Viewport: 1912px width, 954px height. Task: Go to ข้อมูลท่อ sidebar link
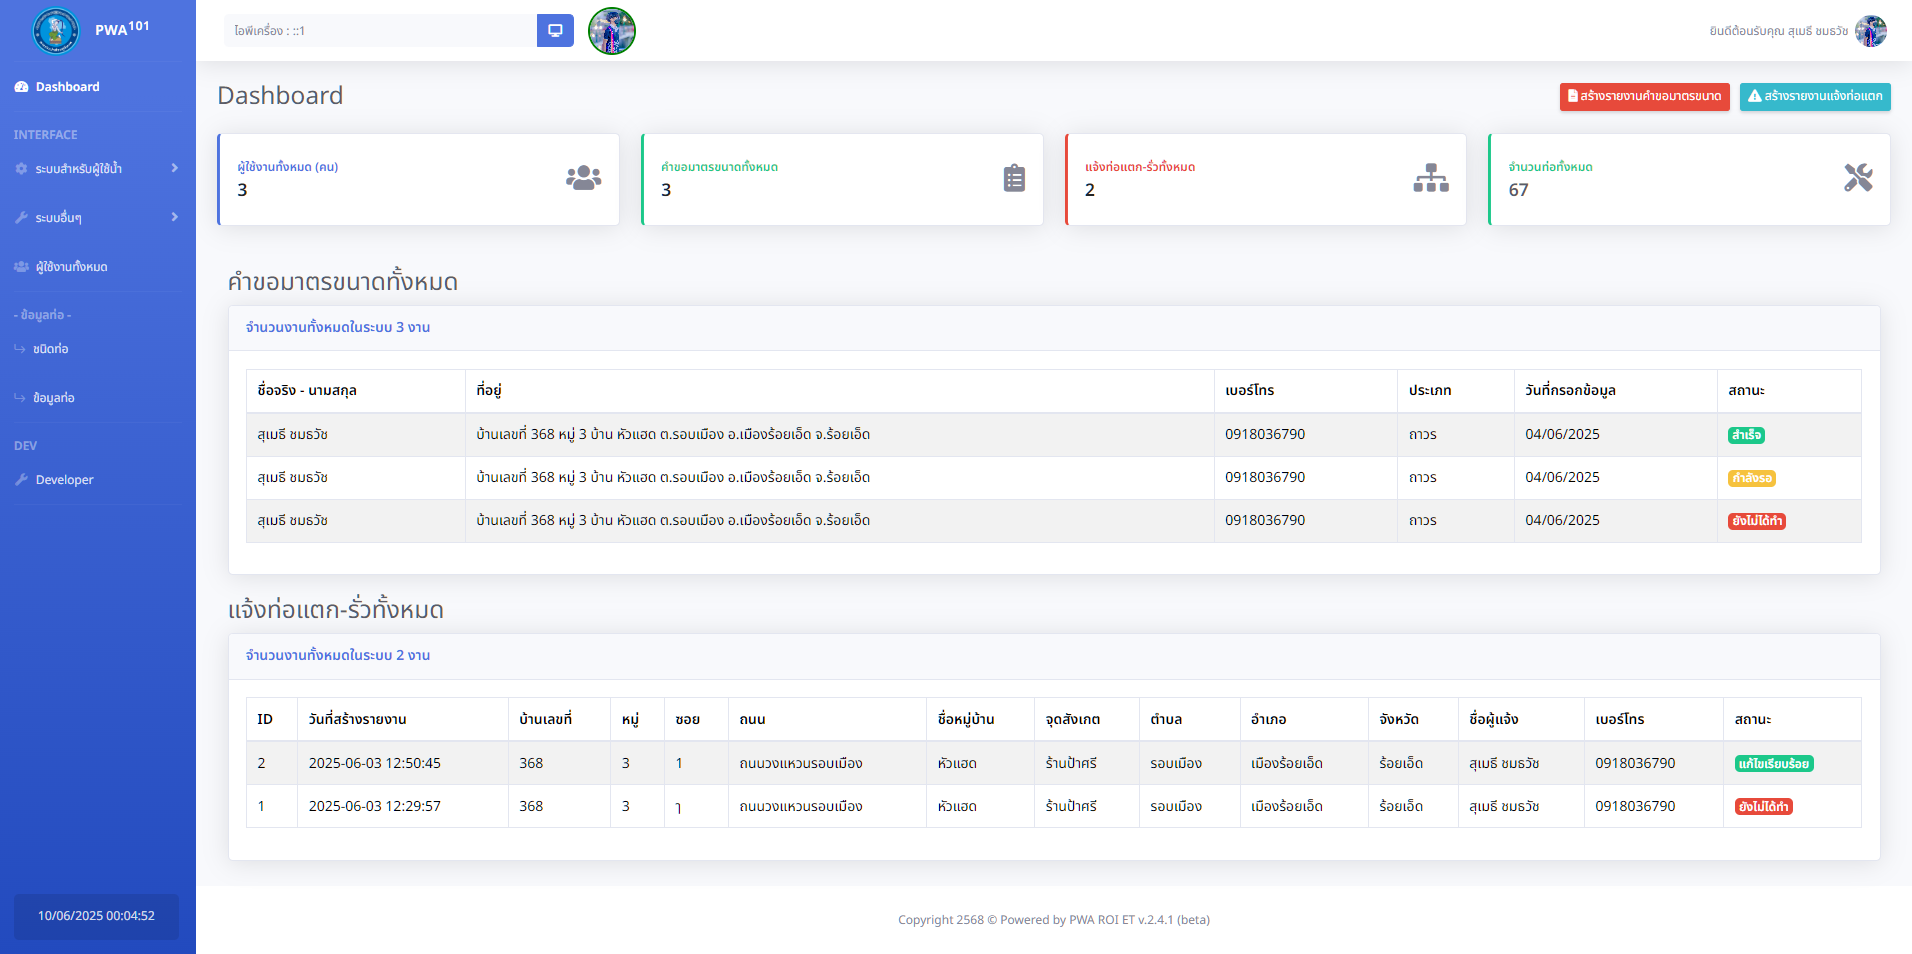coord(54,398)
